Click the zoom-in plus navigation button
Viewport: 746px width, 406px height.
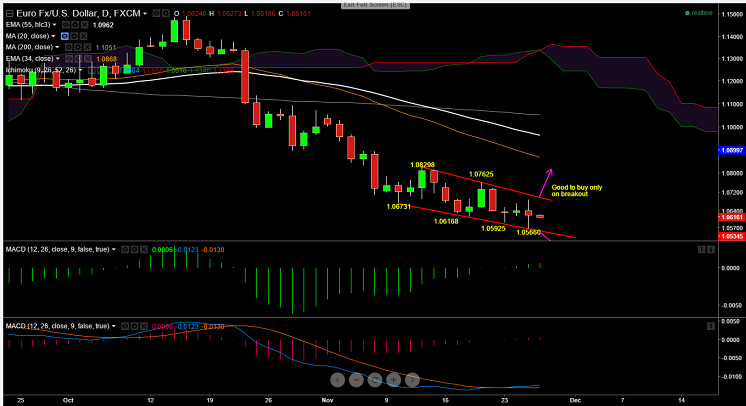click(393, 379)
